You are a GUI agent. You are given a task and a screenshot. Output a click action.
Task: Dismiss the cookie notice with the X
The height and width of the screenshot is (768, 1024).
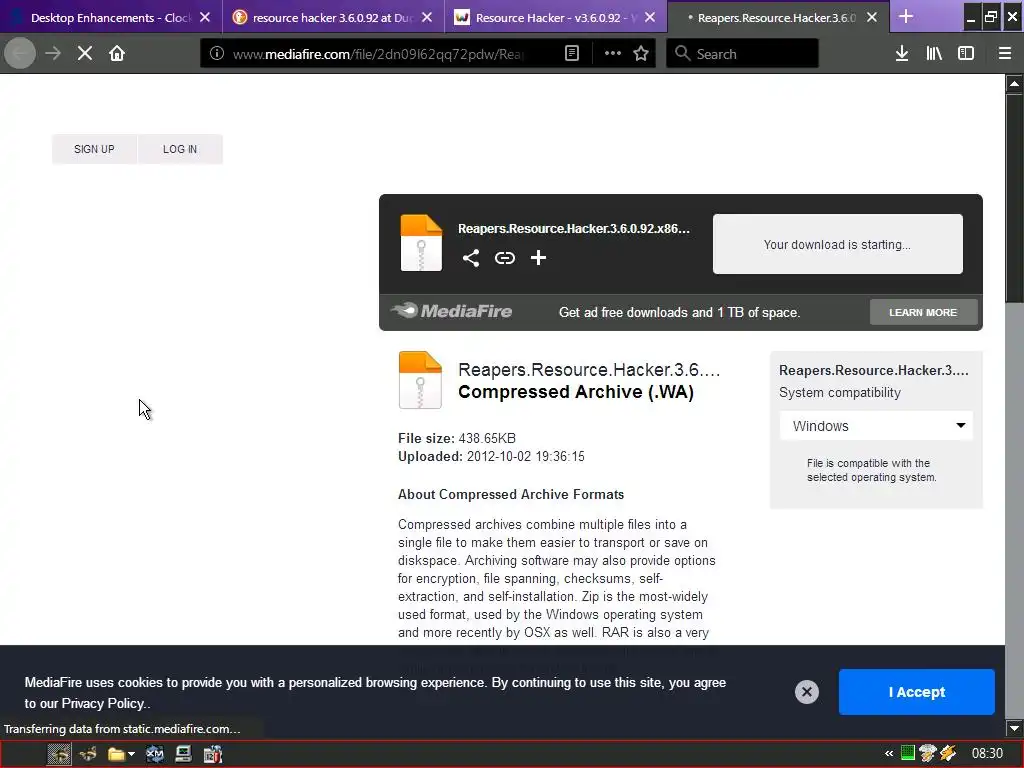coord(807,692)
